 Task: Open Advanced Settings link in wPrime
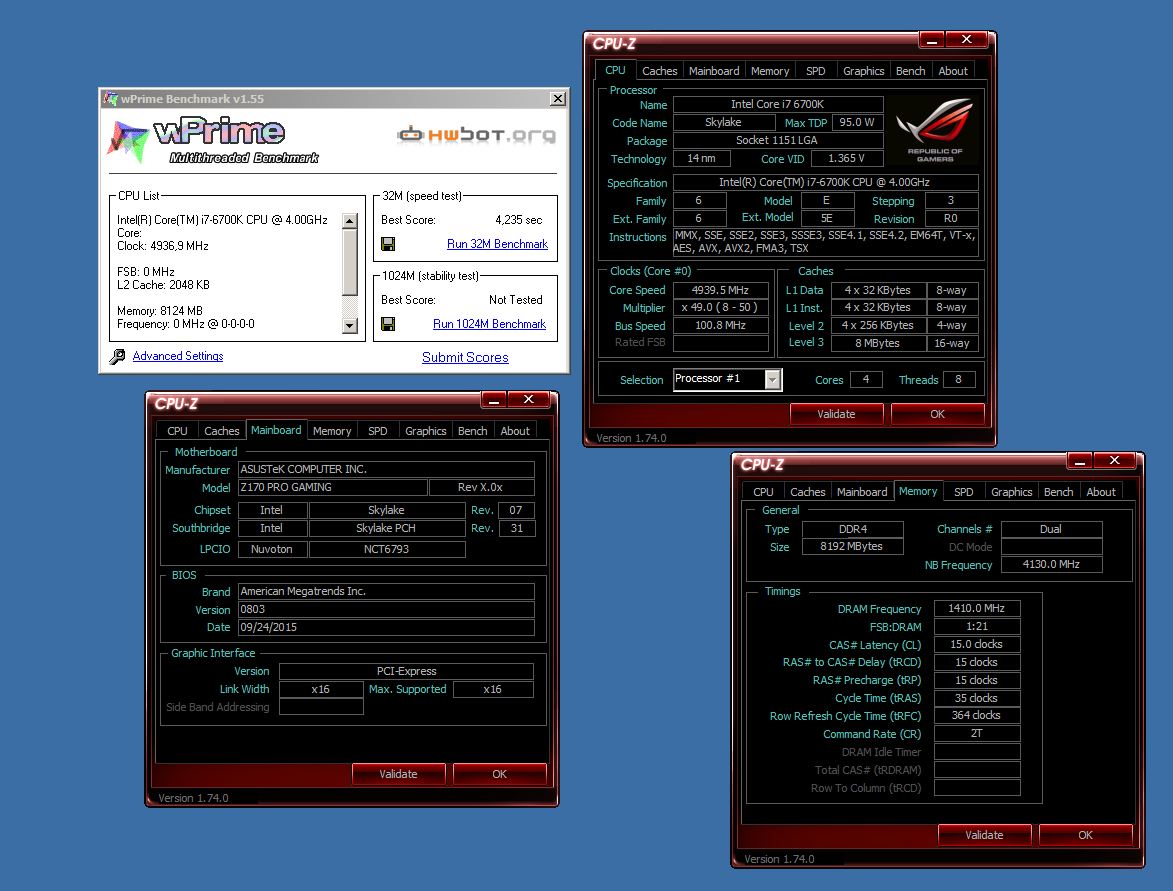178,356
